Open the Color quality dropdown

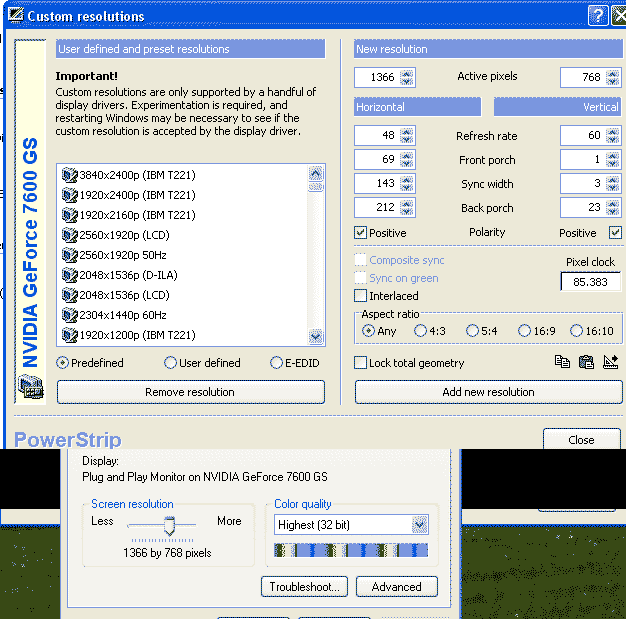[x=420, y=525]
